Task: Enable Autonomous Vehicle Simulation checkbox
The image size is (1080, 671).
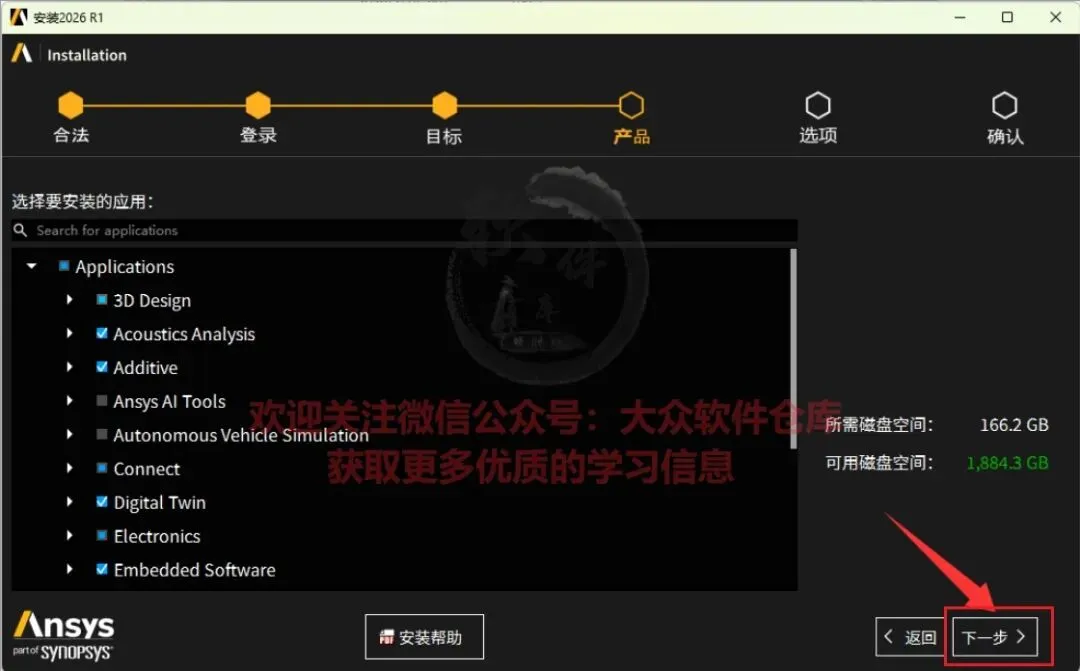Action: (x=102, y=435)
